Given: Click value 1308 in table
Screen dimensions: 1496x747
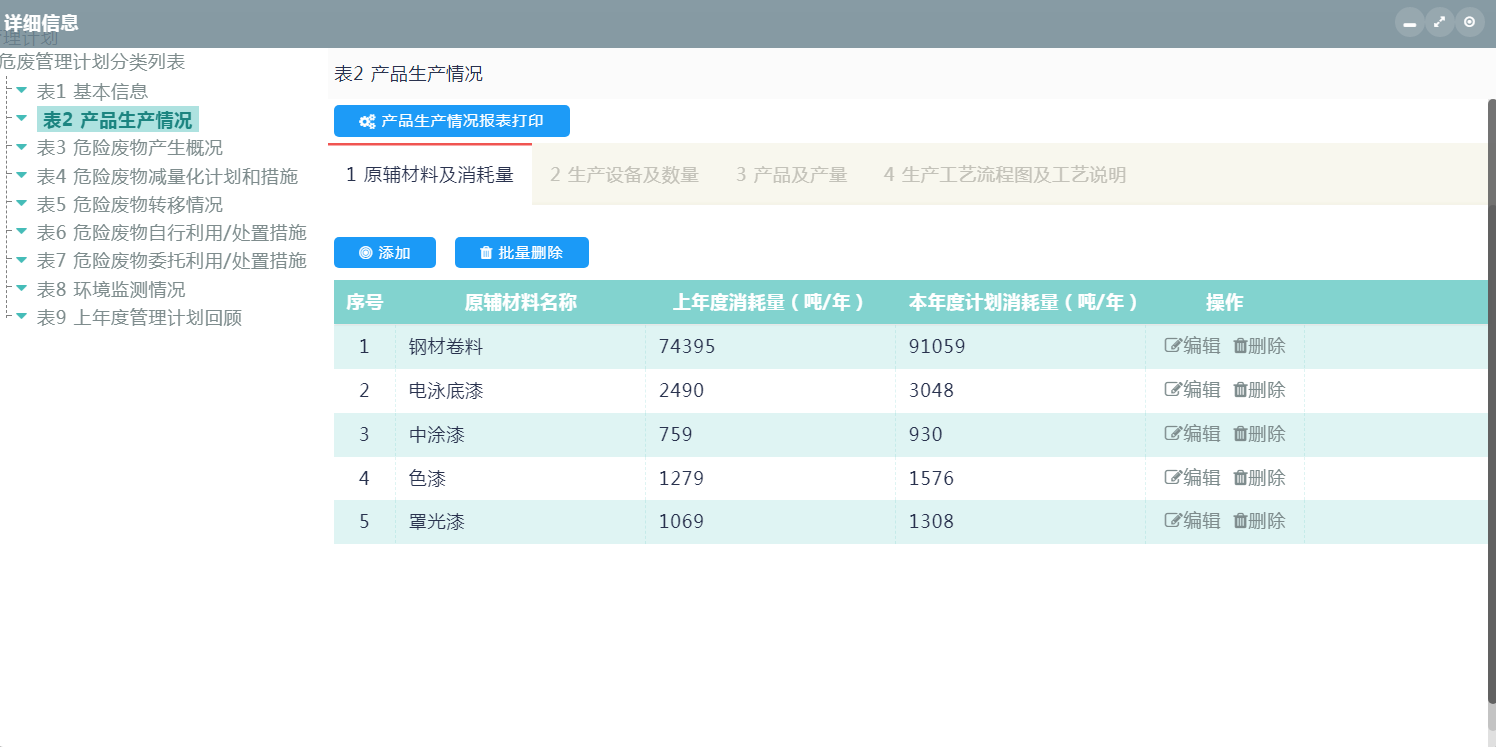Looking at the screenshot, I should coord(932,522).
